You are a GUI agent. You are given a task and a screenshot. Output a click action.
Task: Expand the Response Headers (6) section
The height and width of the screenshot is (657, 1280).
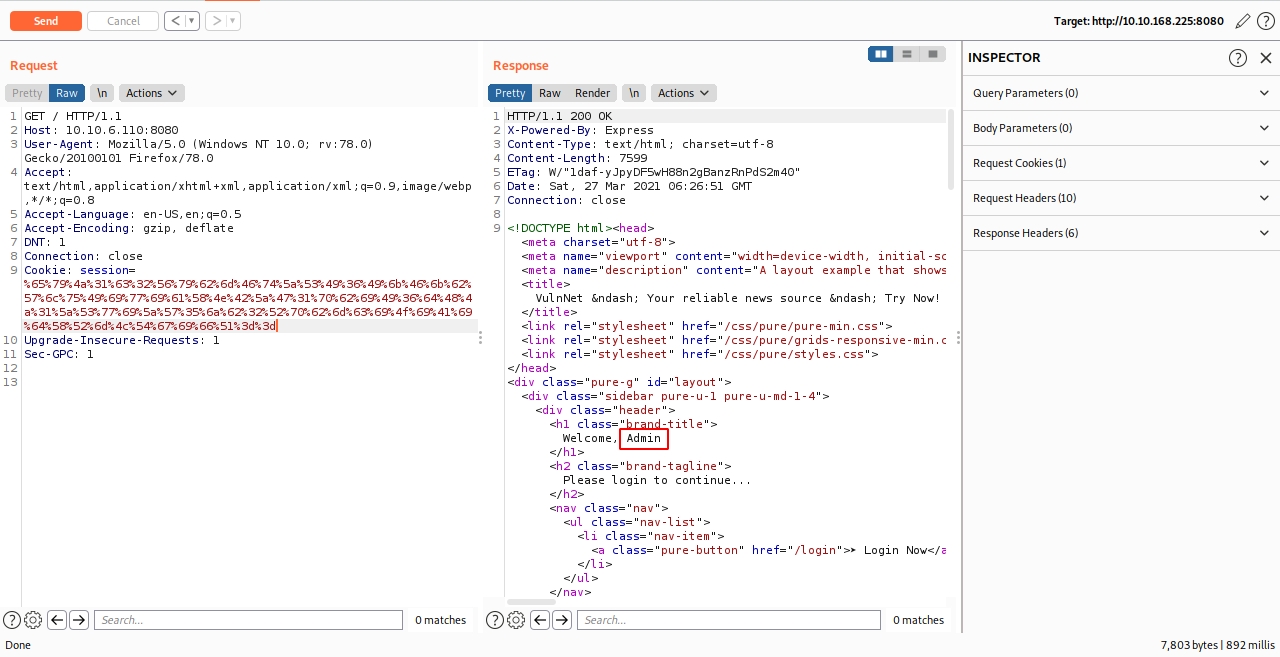pos(1120,233)
